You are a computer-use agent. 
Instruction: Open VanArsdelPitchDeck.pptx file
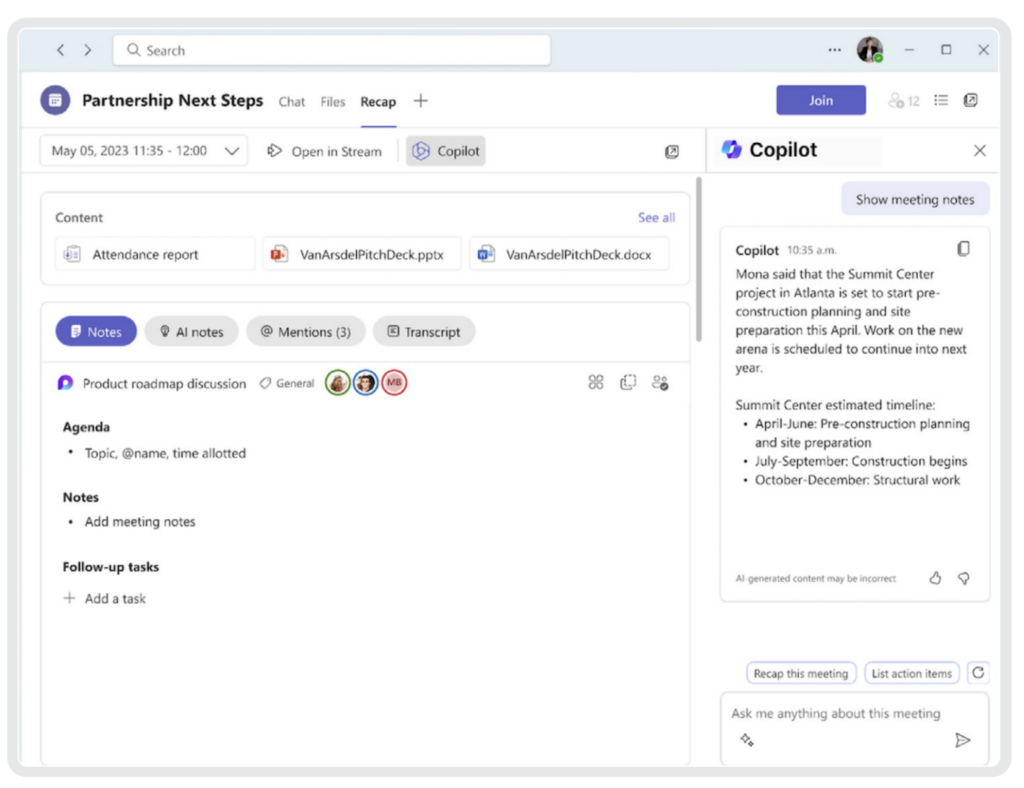tap(361, 254)
